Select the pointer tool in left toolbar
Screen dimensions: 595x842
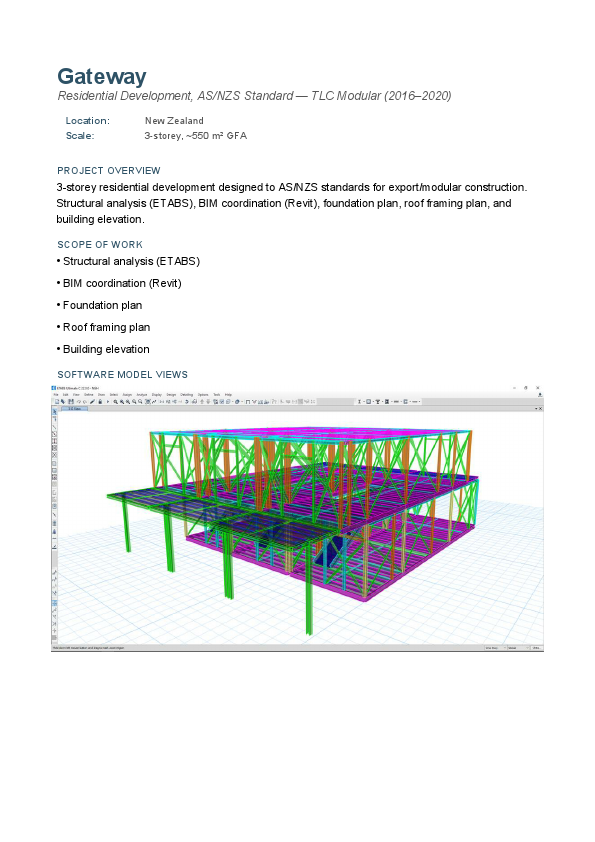54,412
